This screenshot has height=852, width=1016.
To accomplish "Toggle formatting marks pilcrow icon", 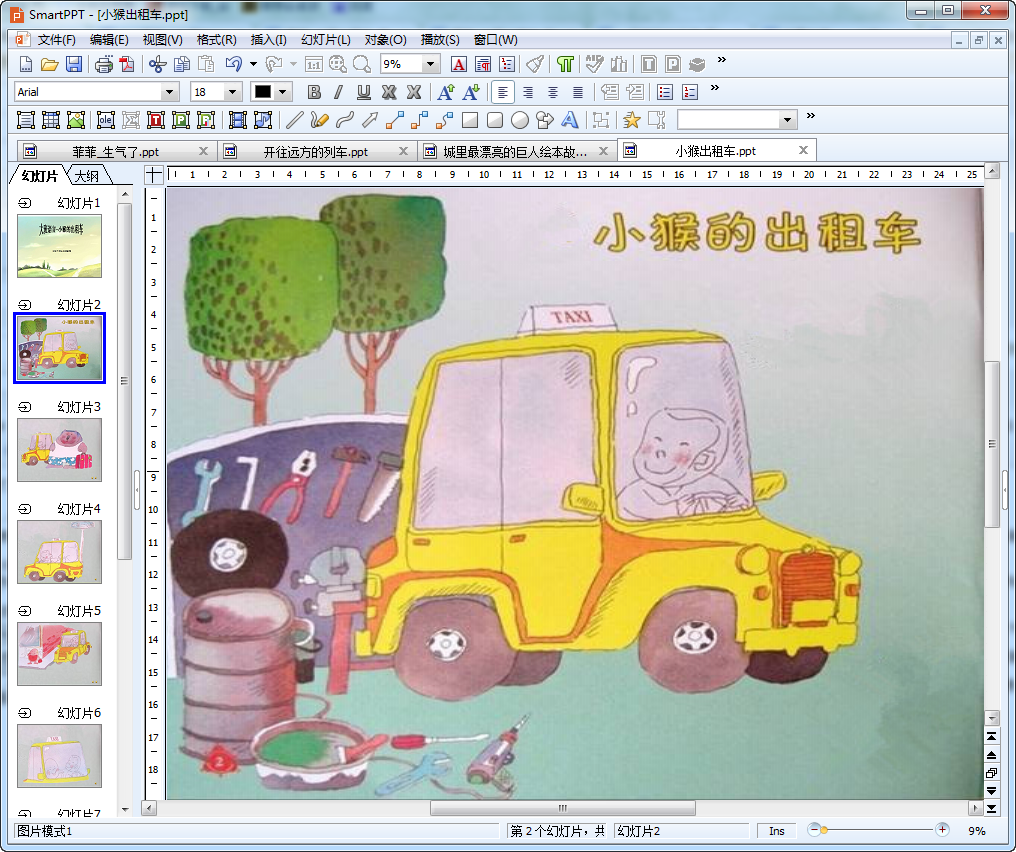I will [x=565, y=64].
